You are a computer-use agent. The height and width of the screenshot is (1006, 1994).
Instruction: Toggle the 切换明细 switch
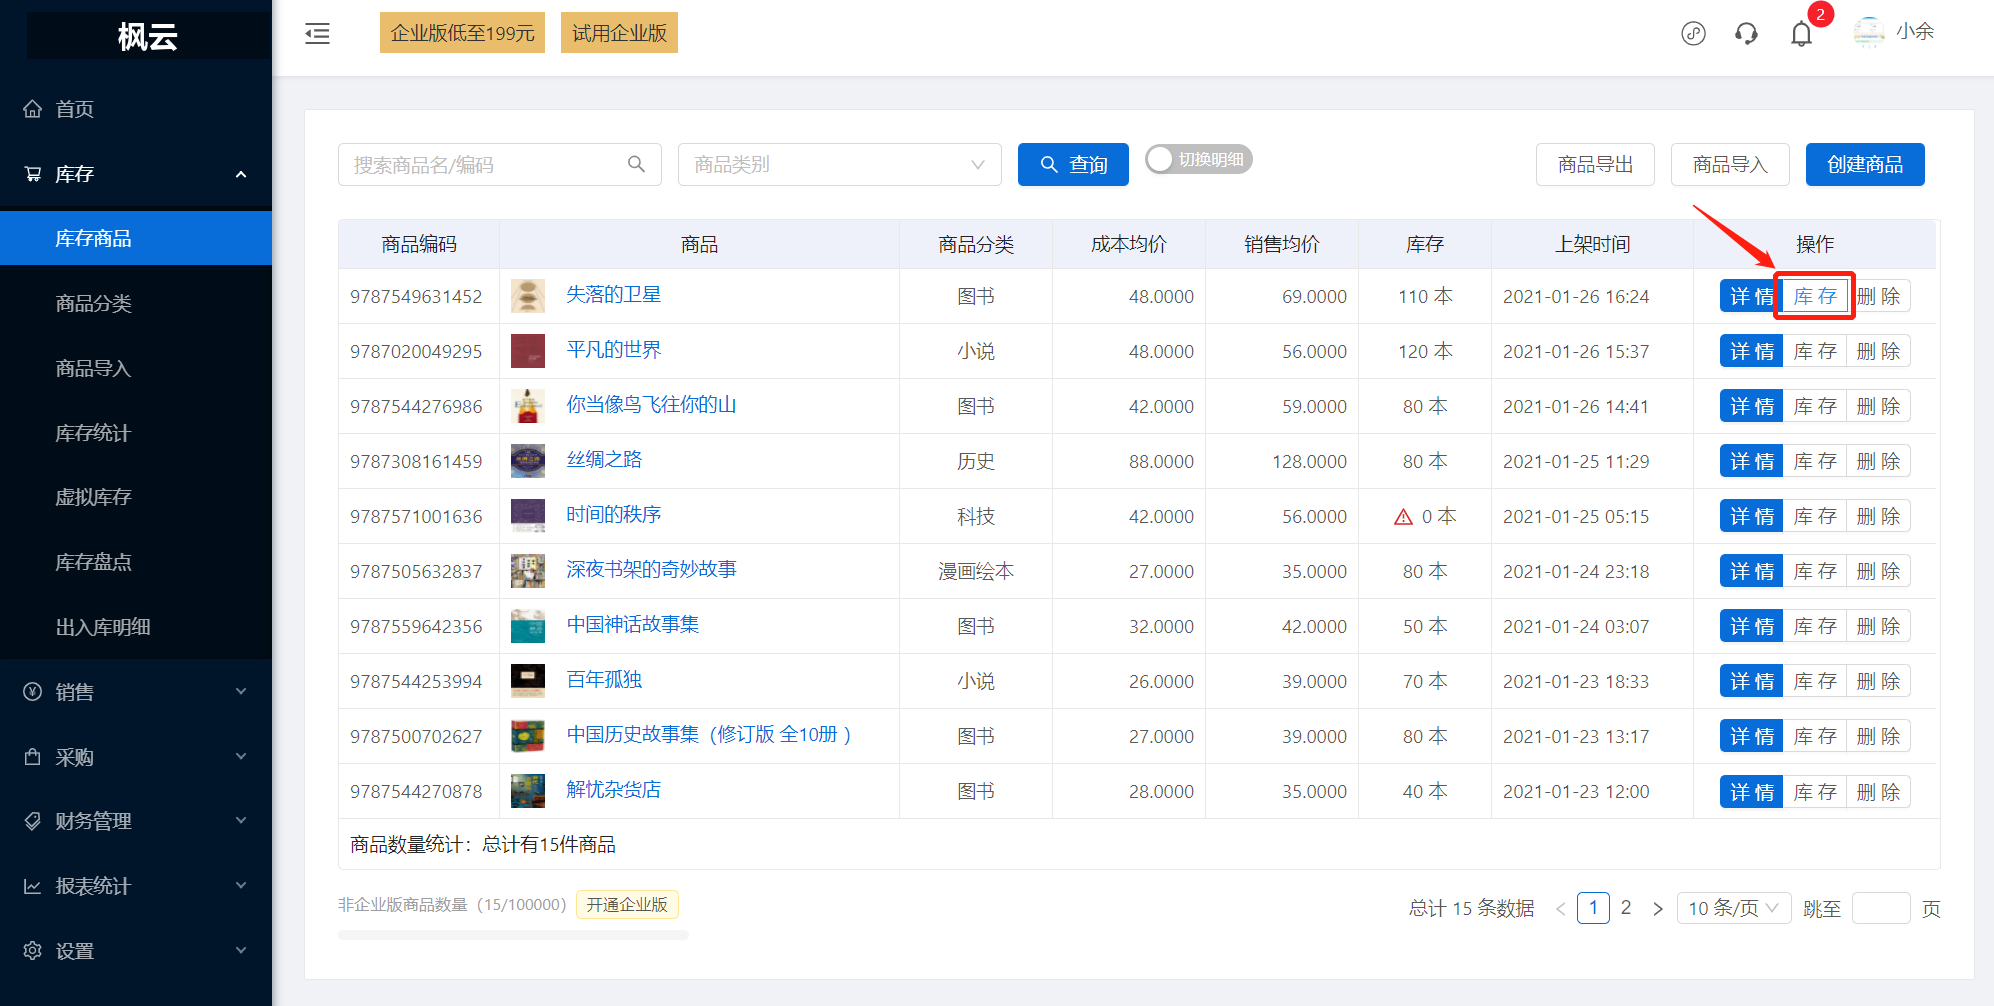(1198, 160)
